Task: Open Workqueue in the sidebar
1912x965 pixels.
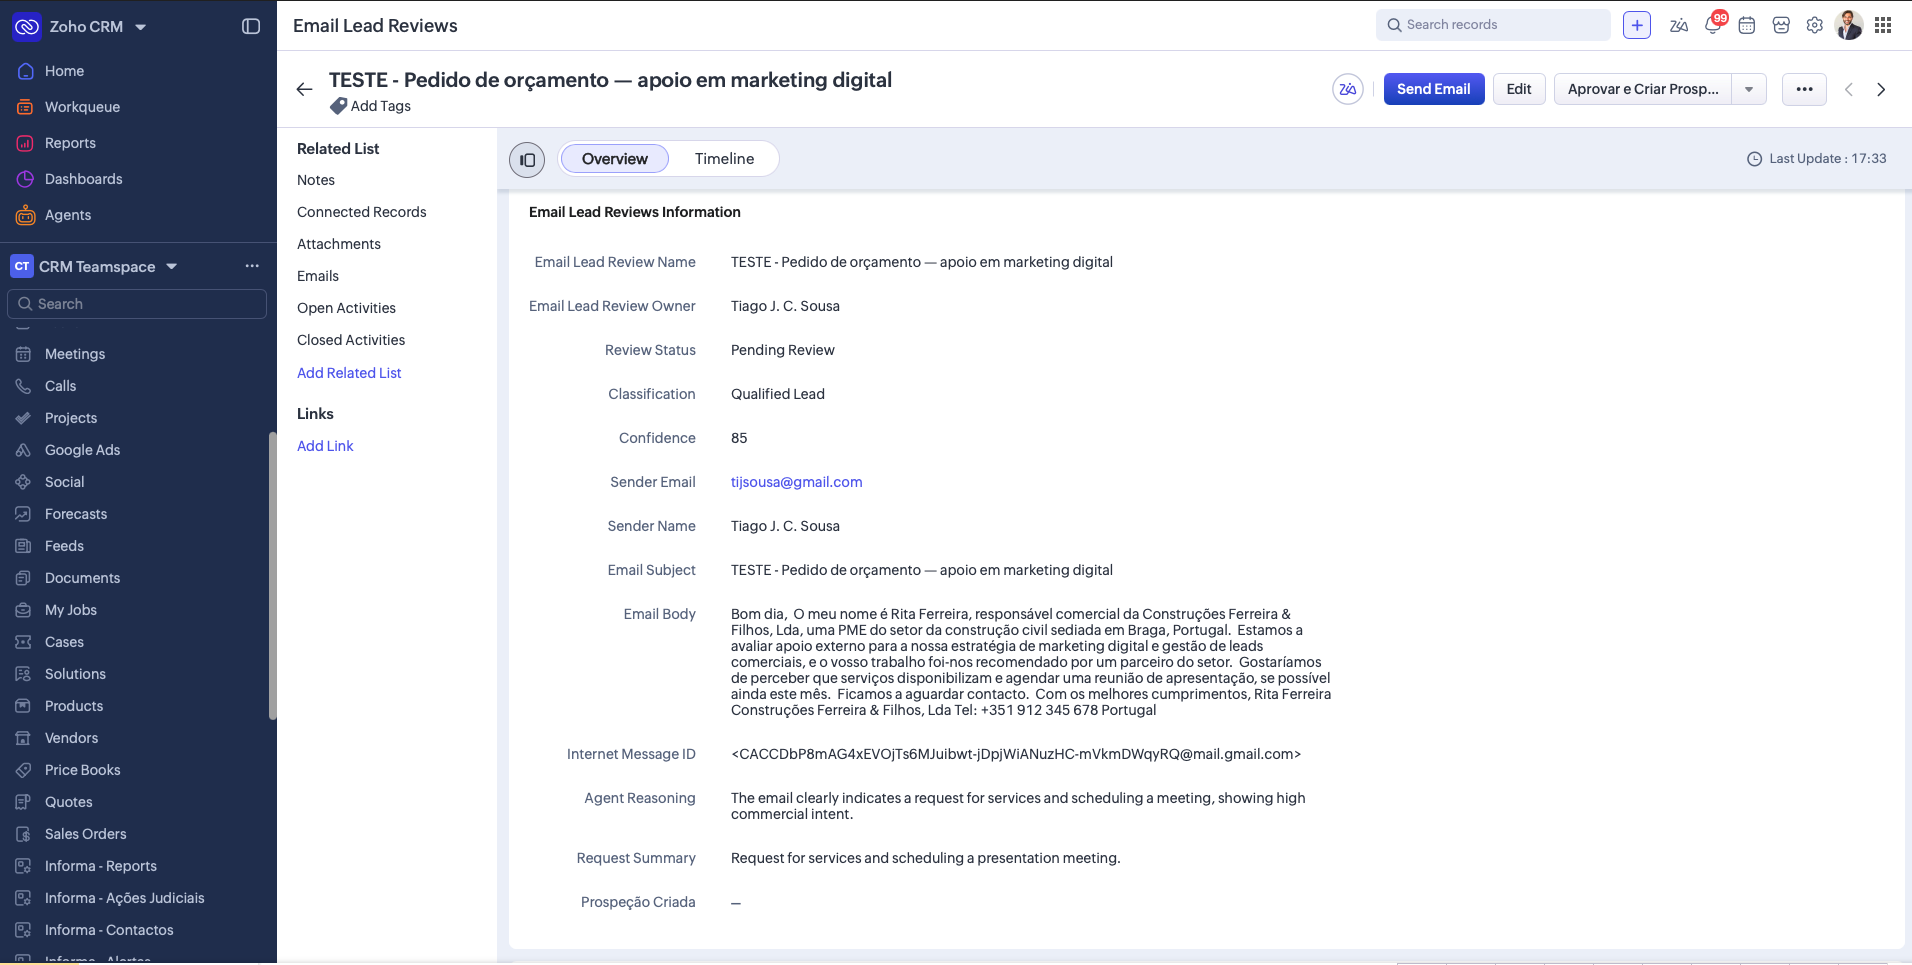Action: tap(82, 107)
